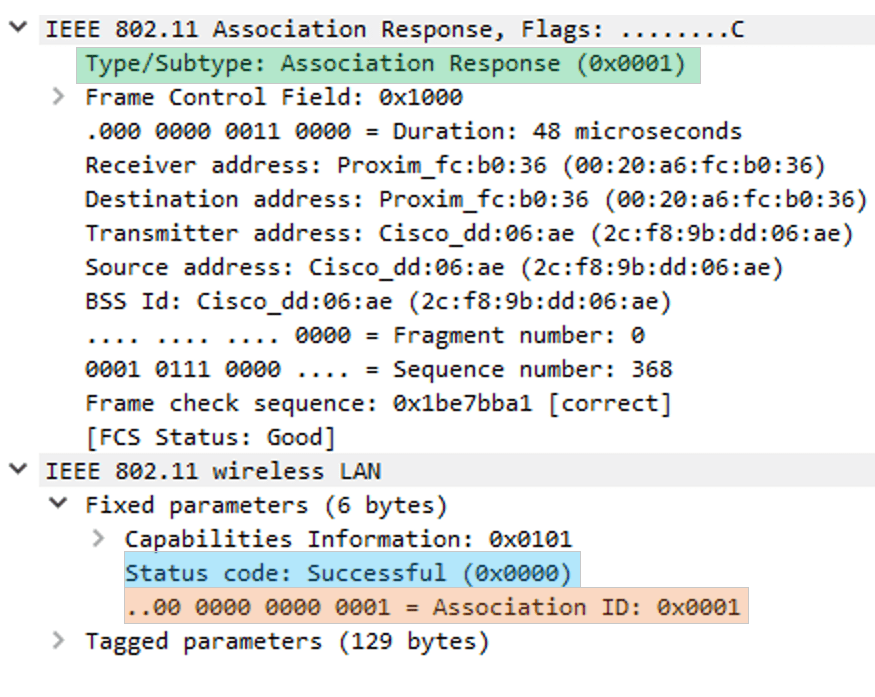Select the Type/Subtype Association Response row
Screen dimensions: 875x697
[x=387, y=64]
